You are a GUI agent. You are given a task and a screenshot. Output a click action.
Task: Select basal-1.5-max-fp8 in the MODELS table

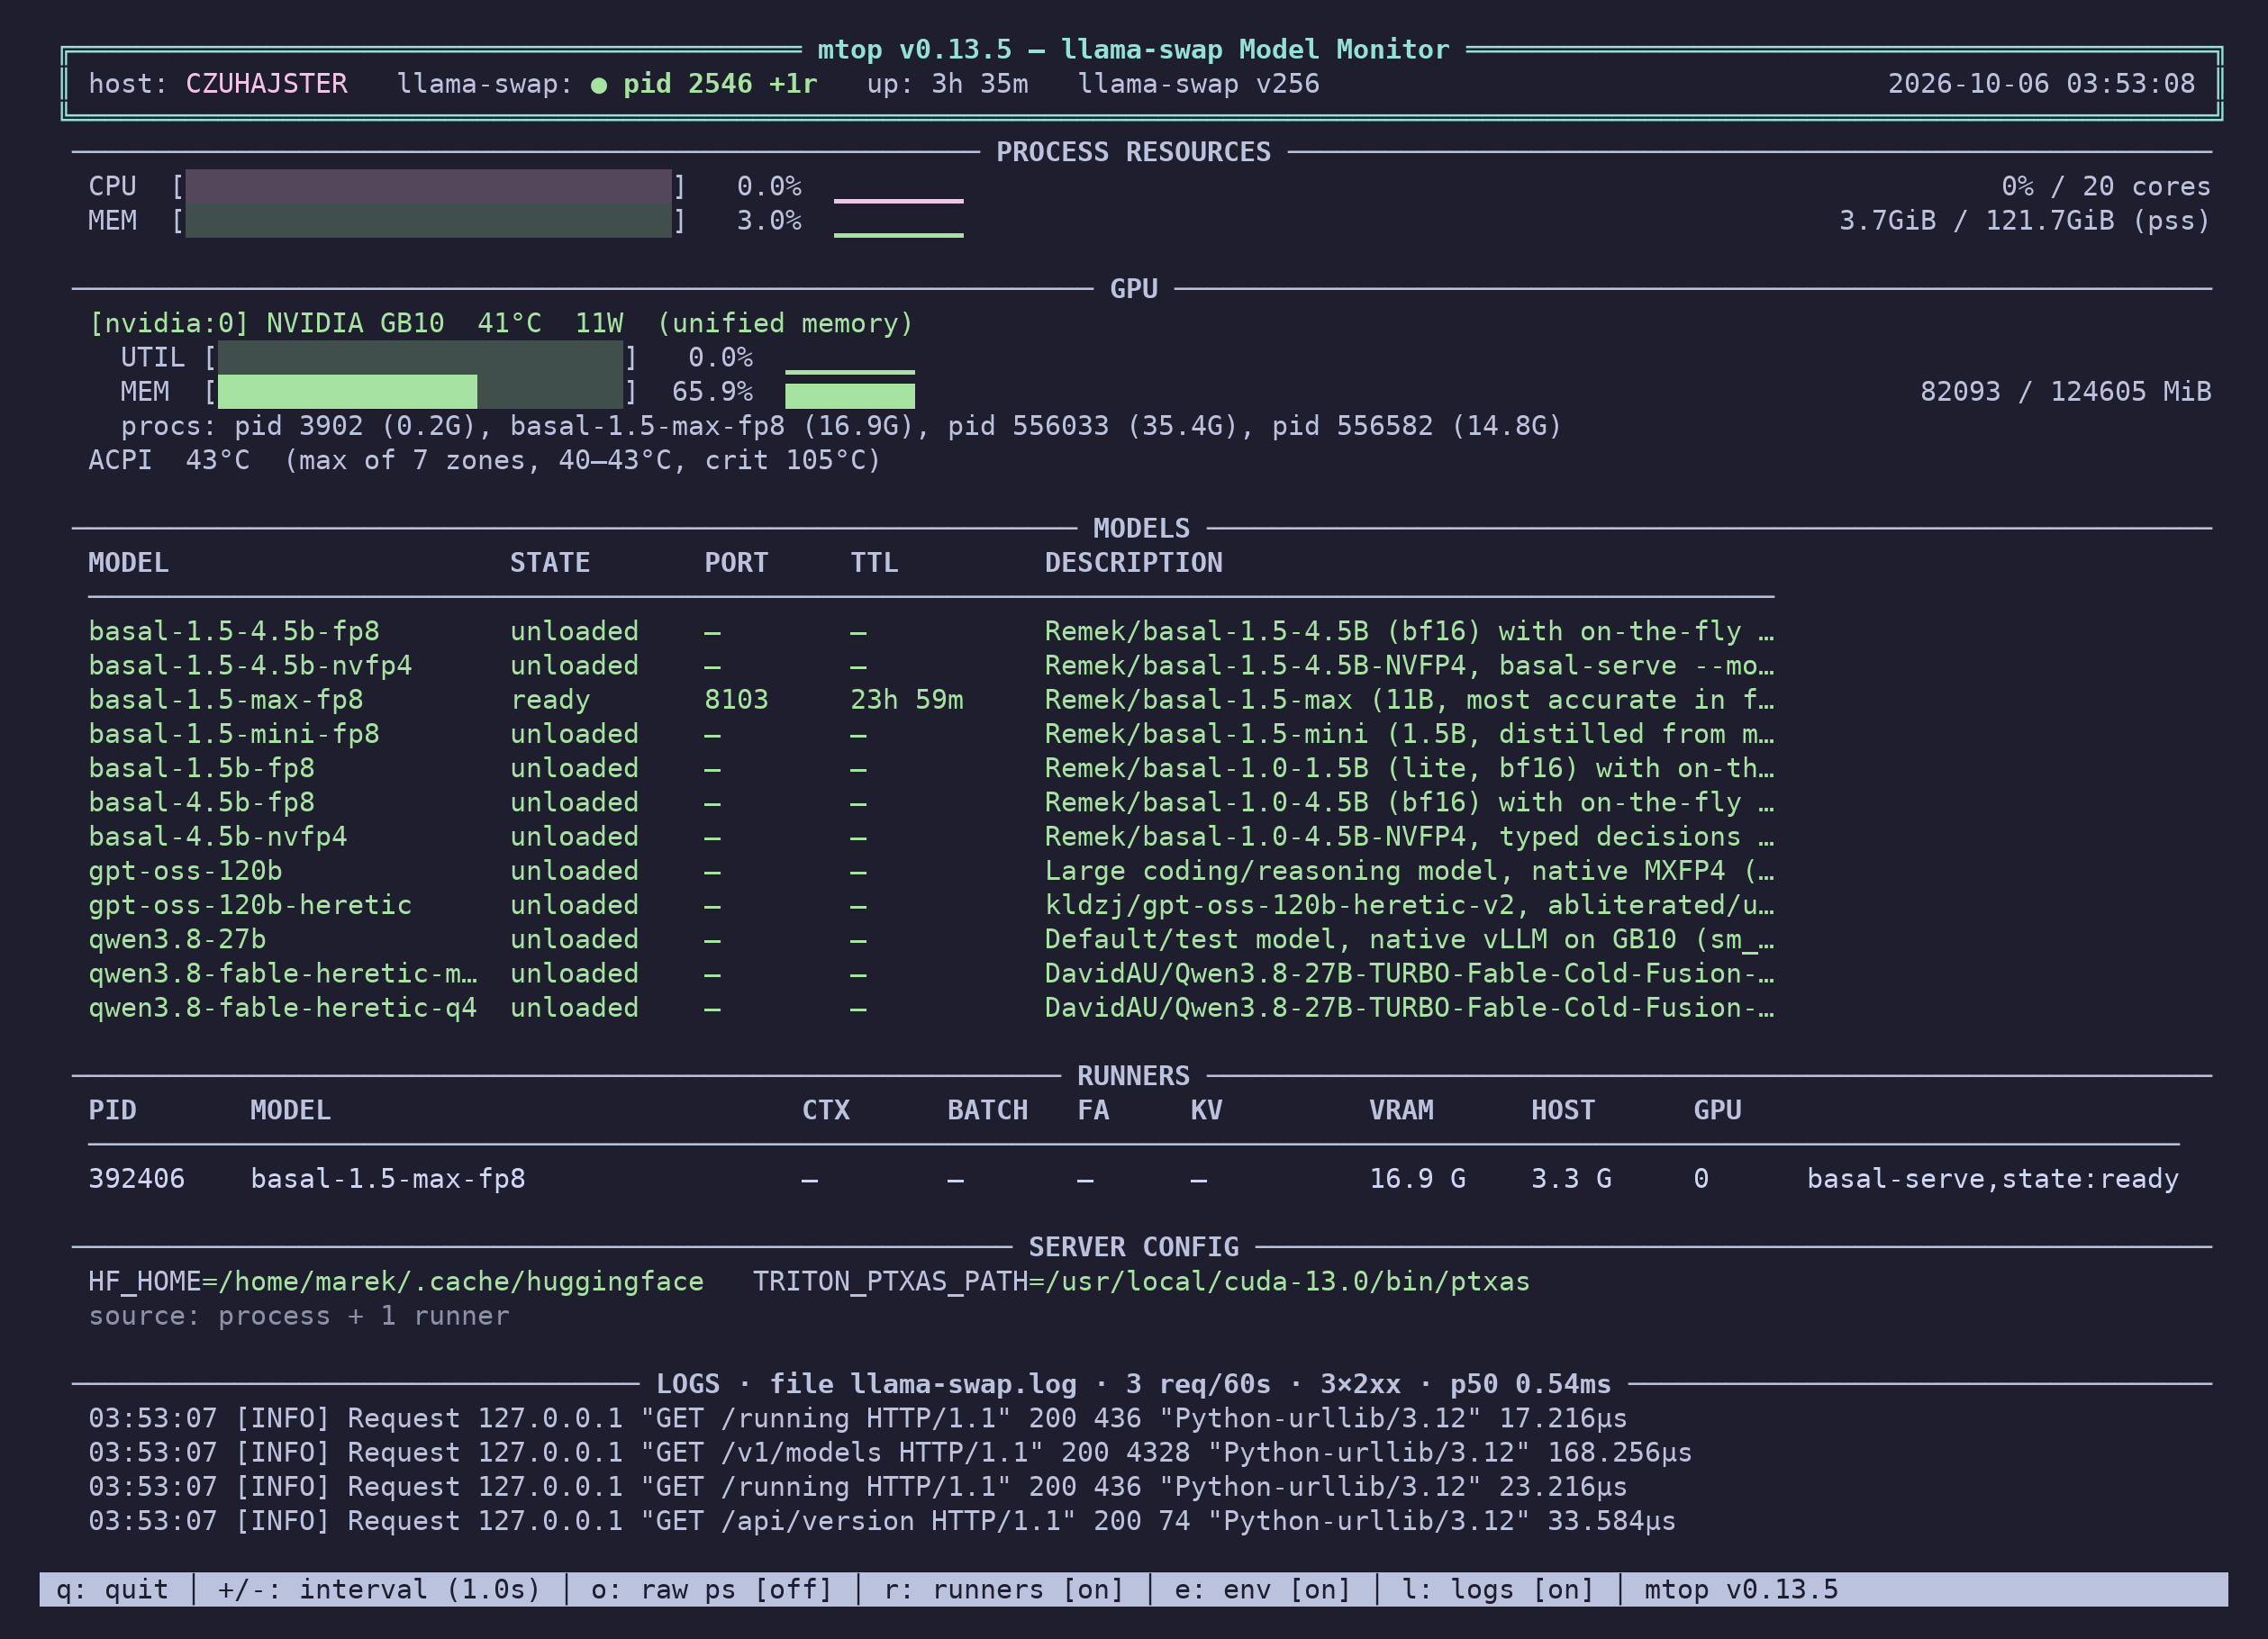(x=931, y=700)
